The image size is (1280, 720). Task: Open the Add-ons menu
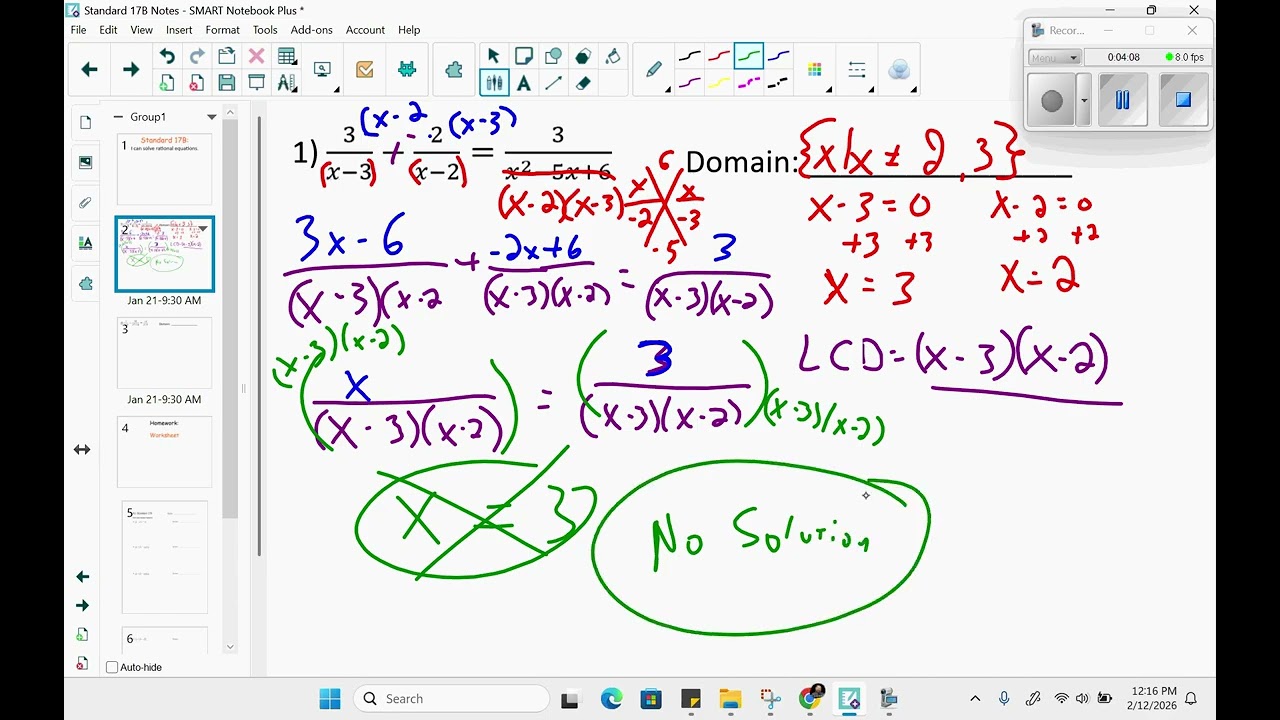coord(311,30)
